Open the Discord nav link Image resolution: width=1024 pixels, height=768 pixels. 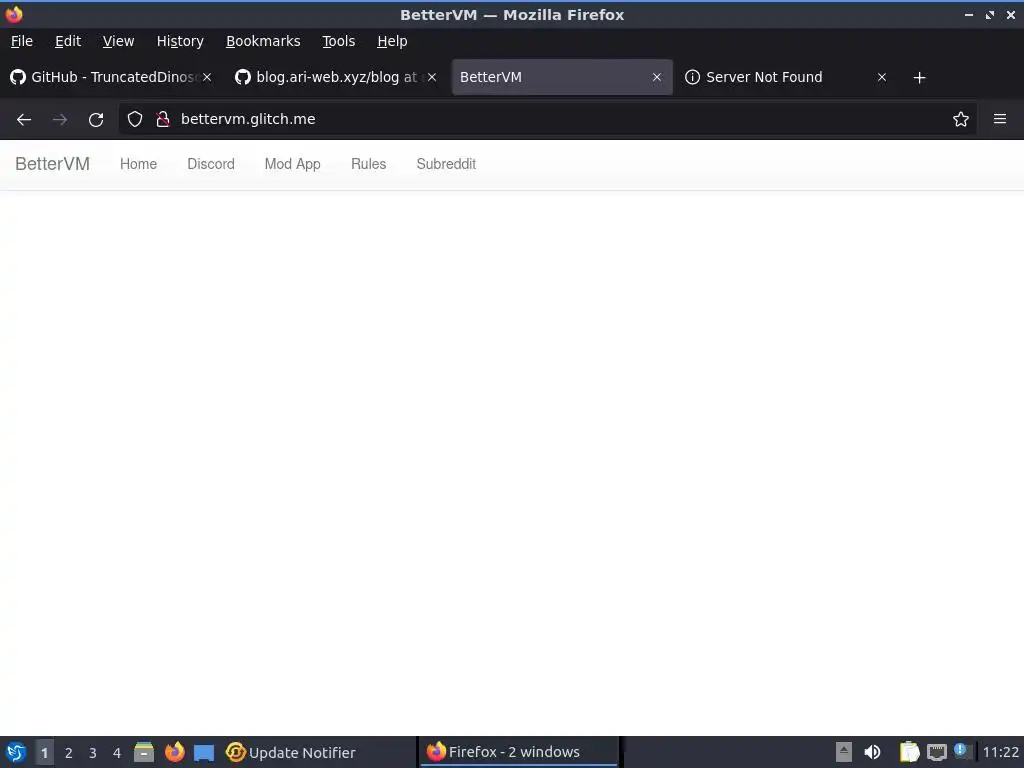point(211,164)
